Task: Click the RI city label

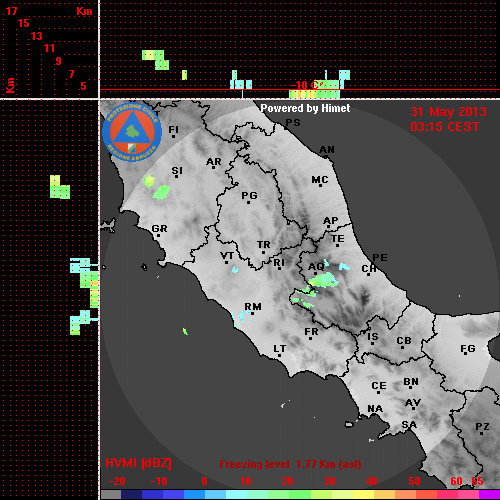Action: [x=279, y=263]
